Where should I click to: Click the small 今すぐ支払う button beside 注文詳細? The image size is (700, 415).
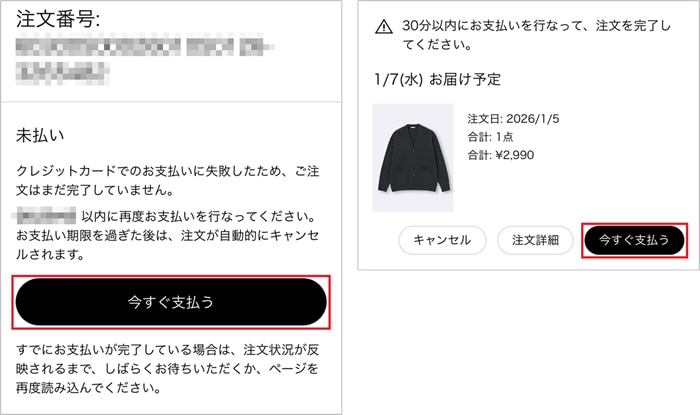634,240
